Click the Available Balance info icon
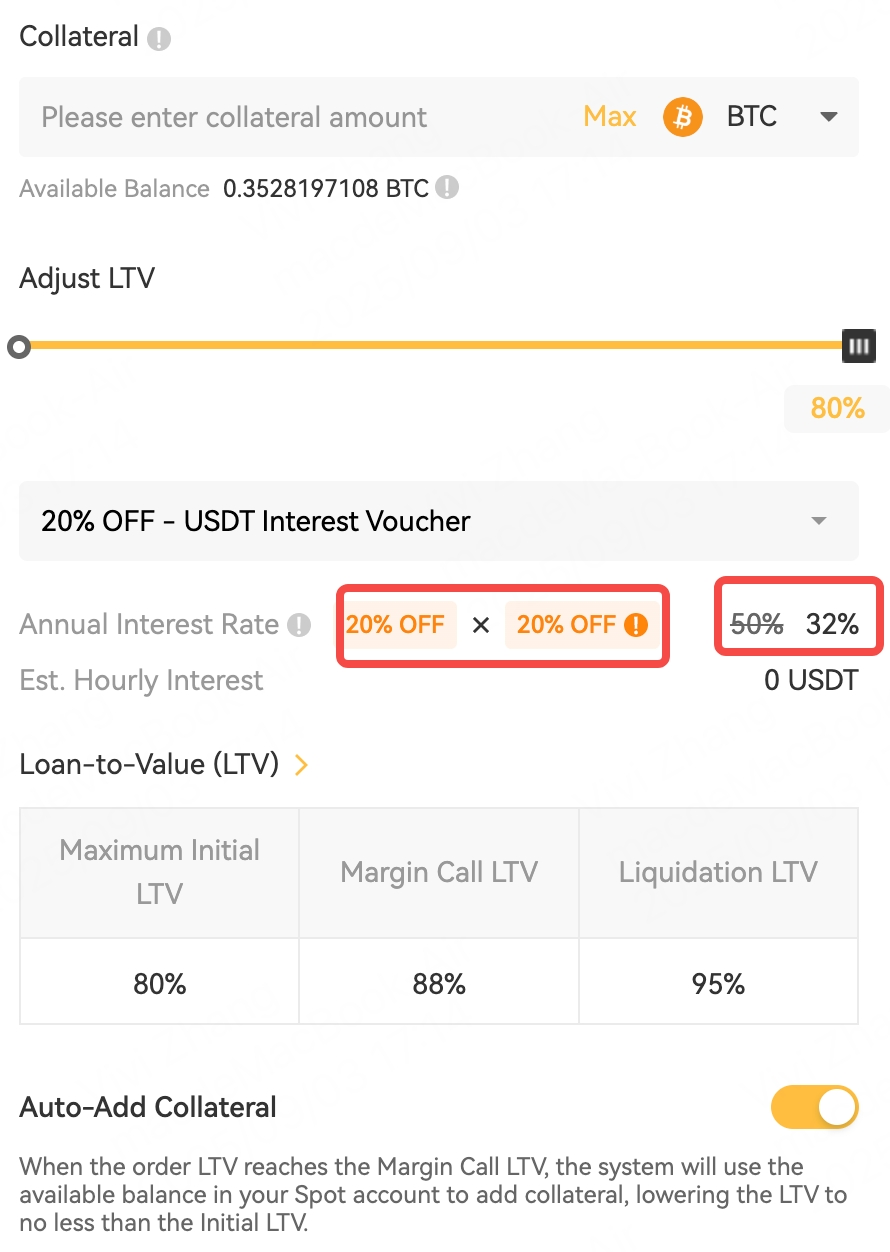Viewport: 890px width, 1252px height. 446,188
